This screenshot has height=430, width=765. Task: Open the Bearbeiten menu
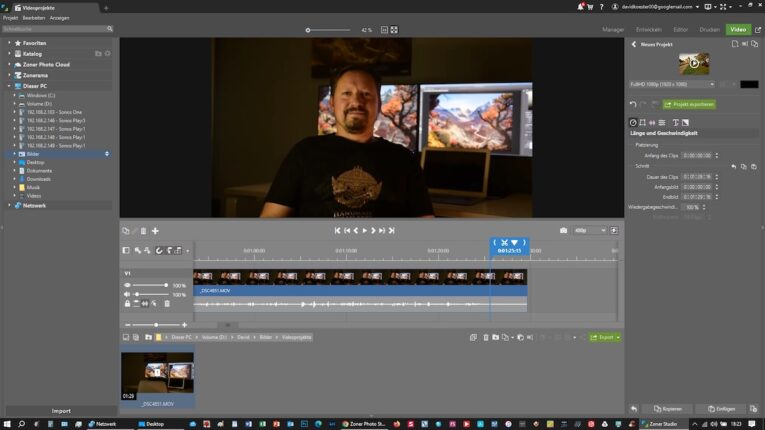[x=34, y=18]
